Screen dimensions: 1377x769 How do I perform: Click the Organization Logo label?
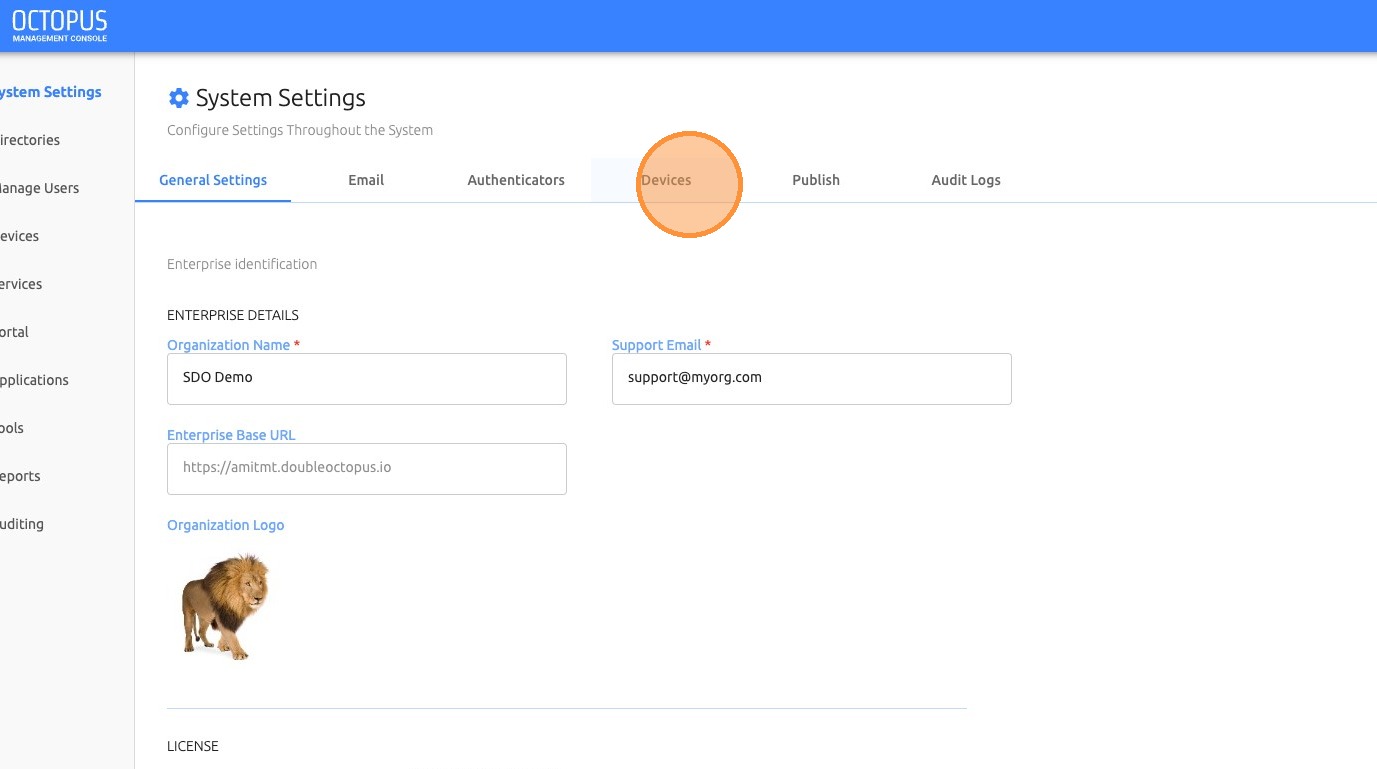pos(226,525)
